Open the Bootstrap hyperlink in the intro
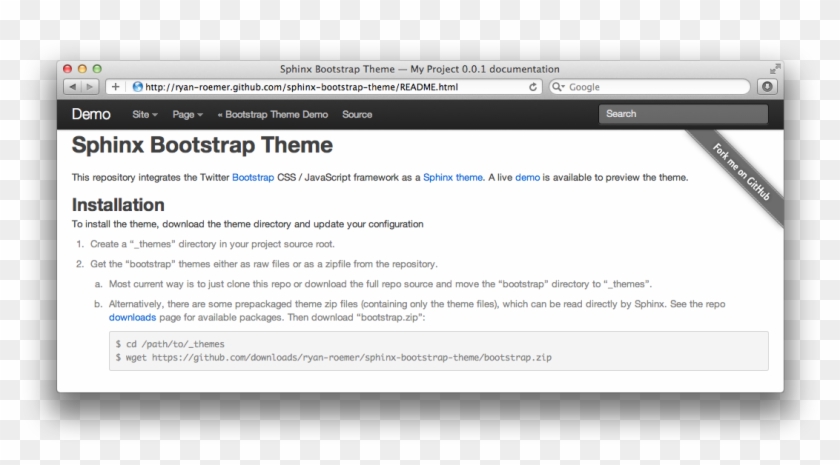The image size is (840, 465). coord(253,177)
